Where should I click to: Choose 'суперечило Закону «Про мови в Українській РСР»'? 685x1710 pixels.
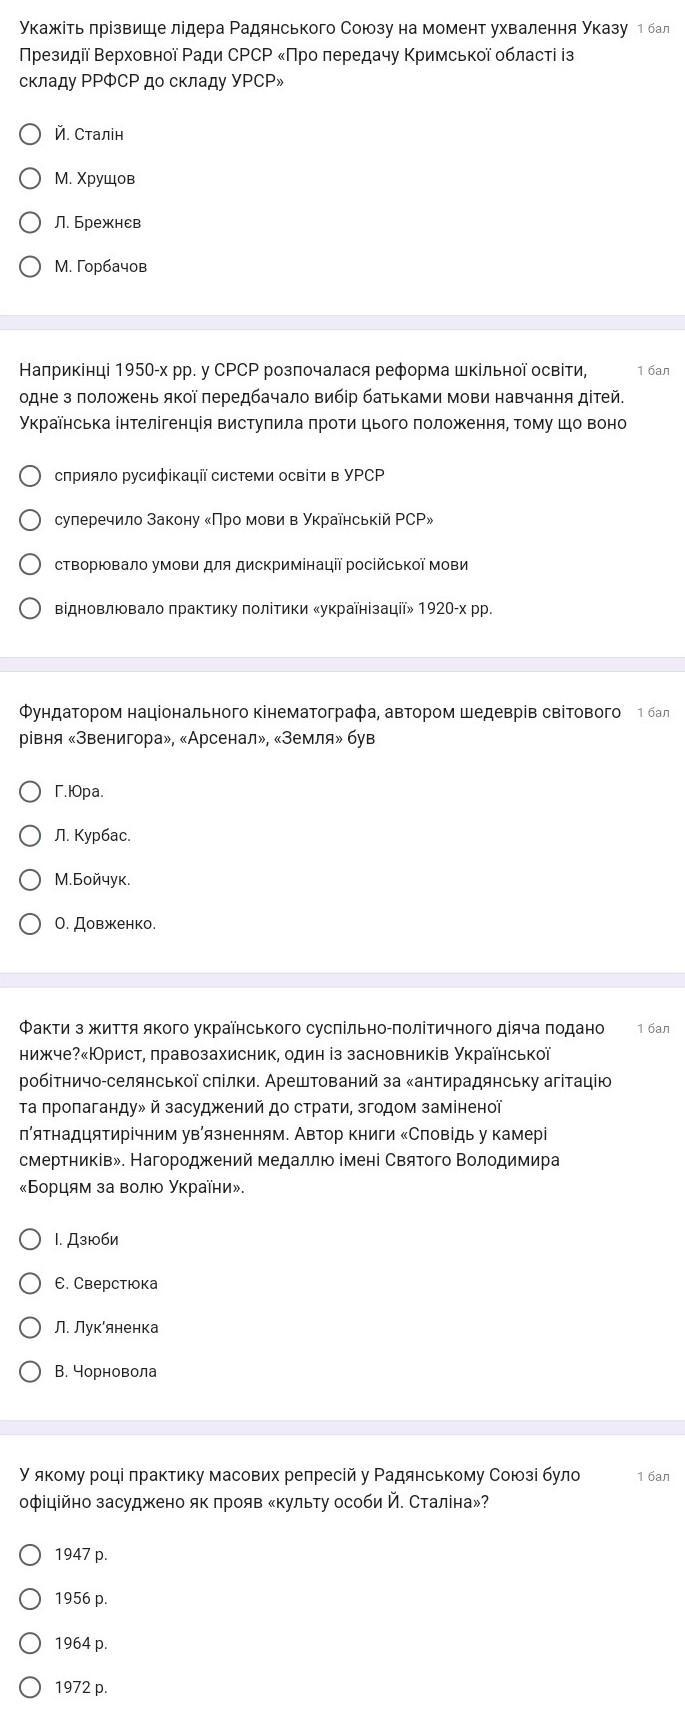[31, 519]
